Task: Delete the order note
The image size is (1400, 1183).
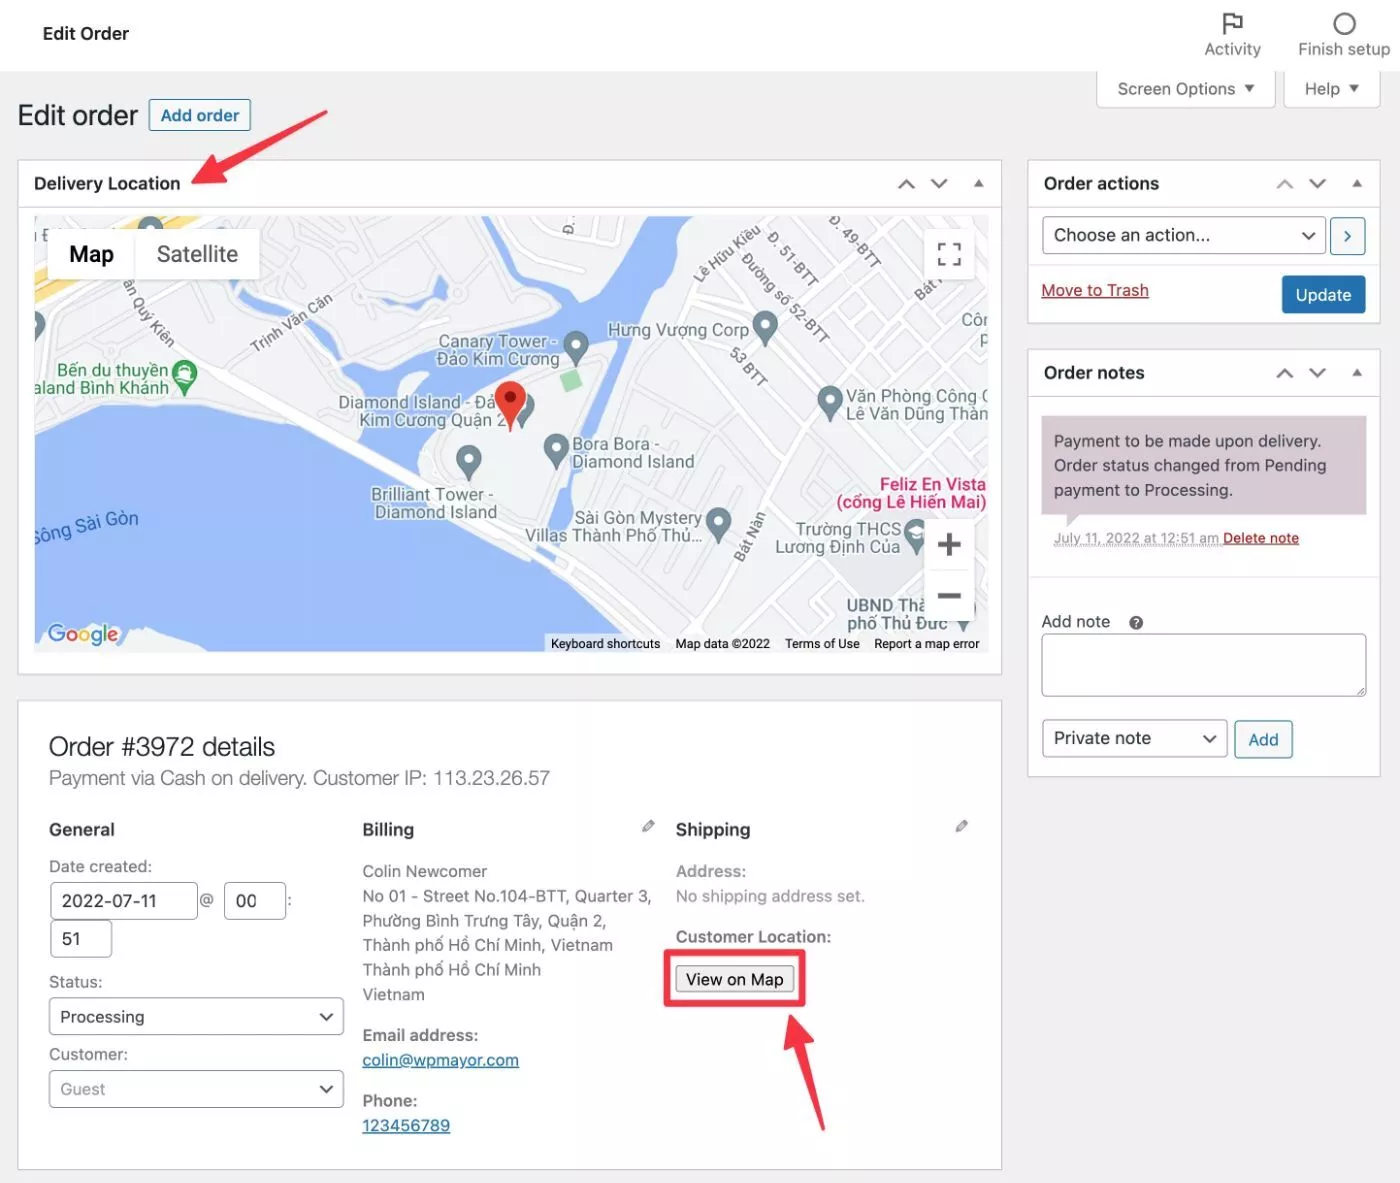Action: [1261, 538]
